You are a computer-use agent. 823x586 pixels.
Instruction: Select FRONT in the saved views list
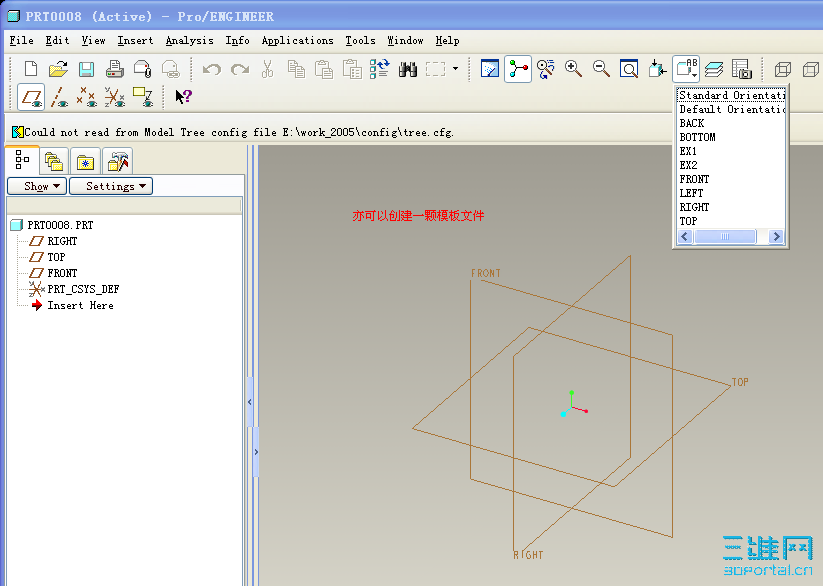(694, 179)
